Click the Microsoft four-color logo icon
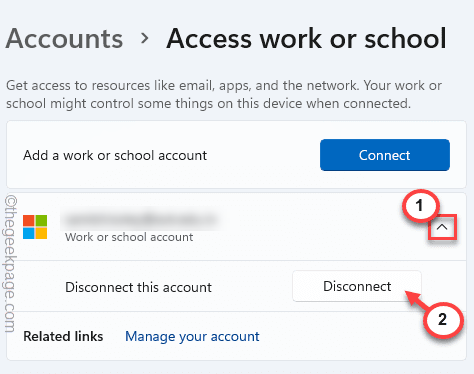 pos(35,227)
